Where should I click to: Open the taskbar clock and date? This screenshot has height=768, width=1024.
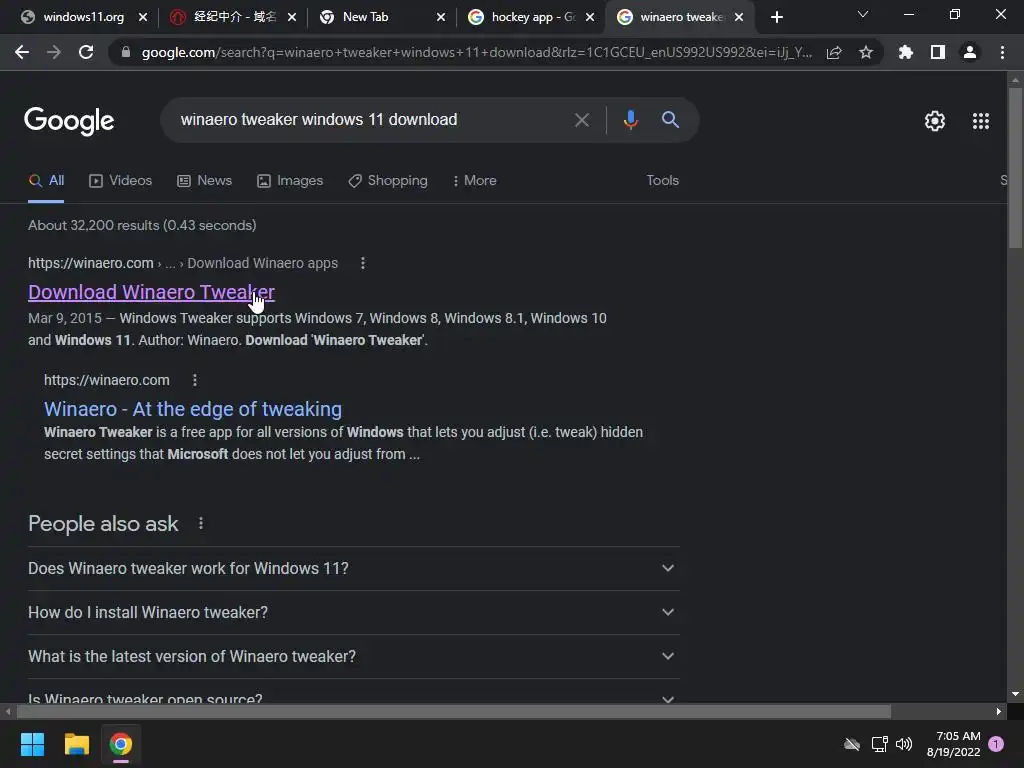tap(953, 744)
